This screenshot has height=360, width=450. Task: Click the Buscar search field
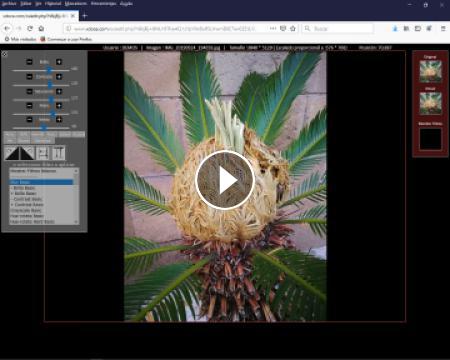click(x=337, y=29)
